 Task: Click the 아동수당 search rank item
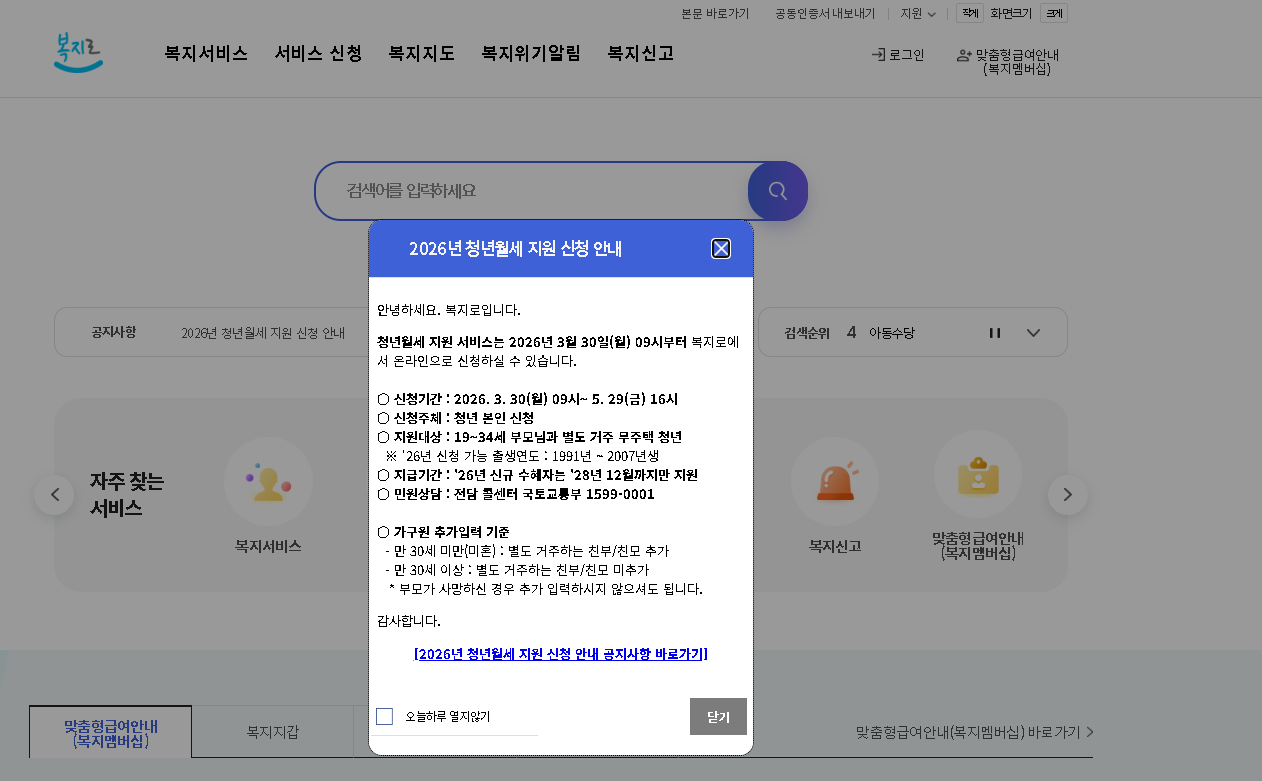892,333
